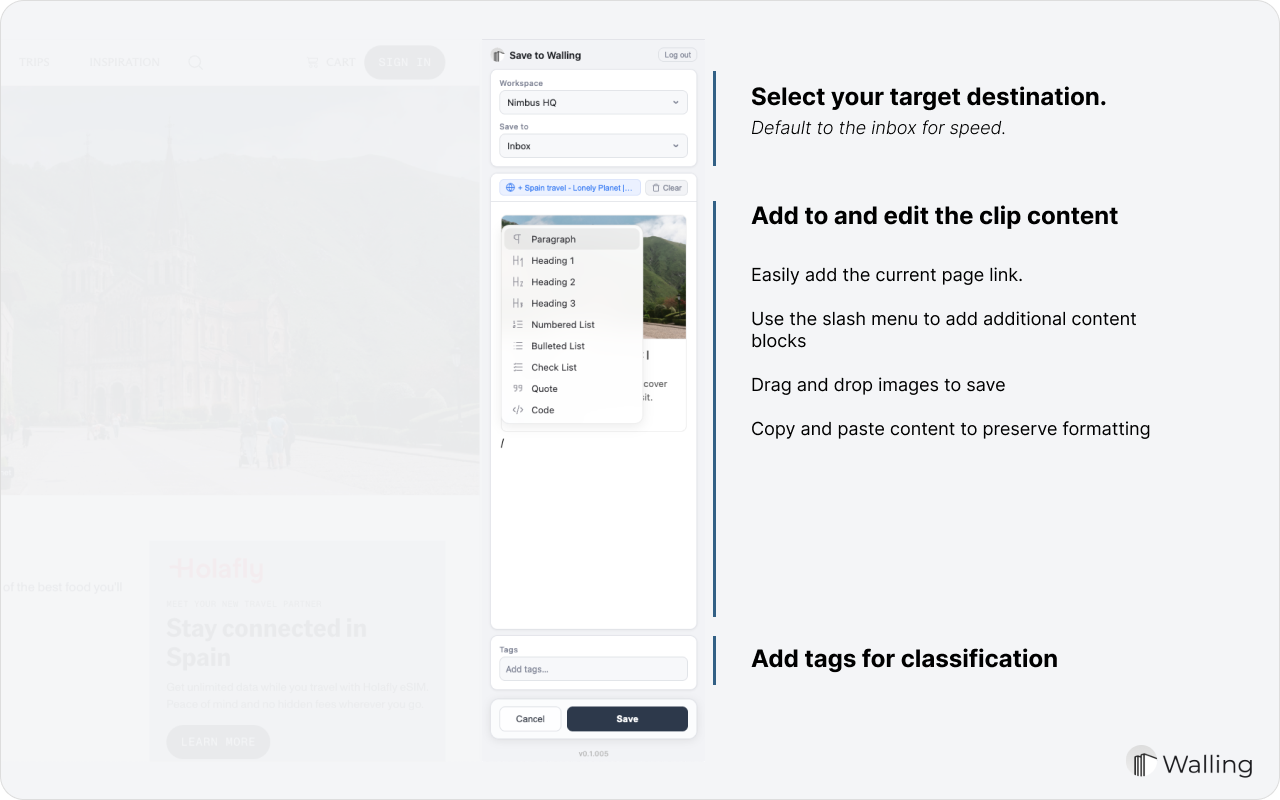This screenshot has height=800, width=1280.
Task: Click the 'Stay connected in Spain' heading
Action: pyautogui.click(x=267, y=643)
